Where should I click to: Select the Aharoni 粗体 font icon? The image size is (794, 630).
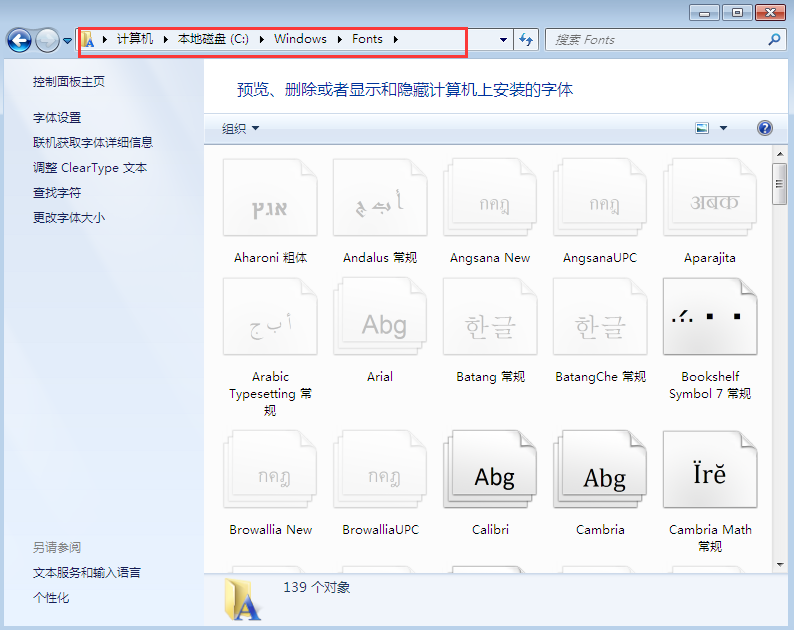click(x=270, y=198)
